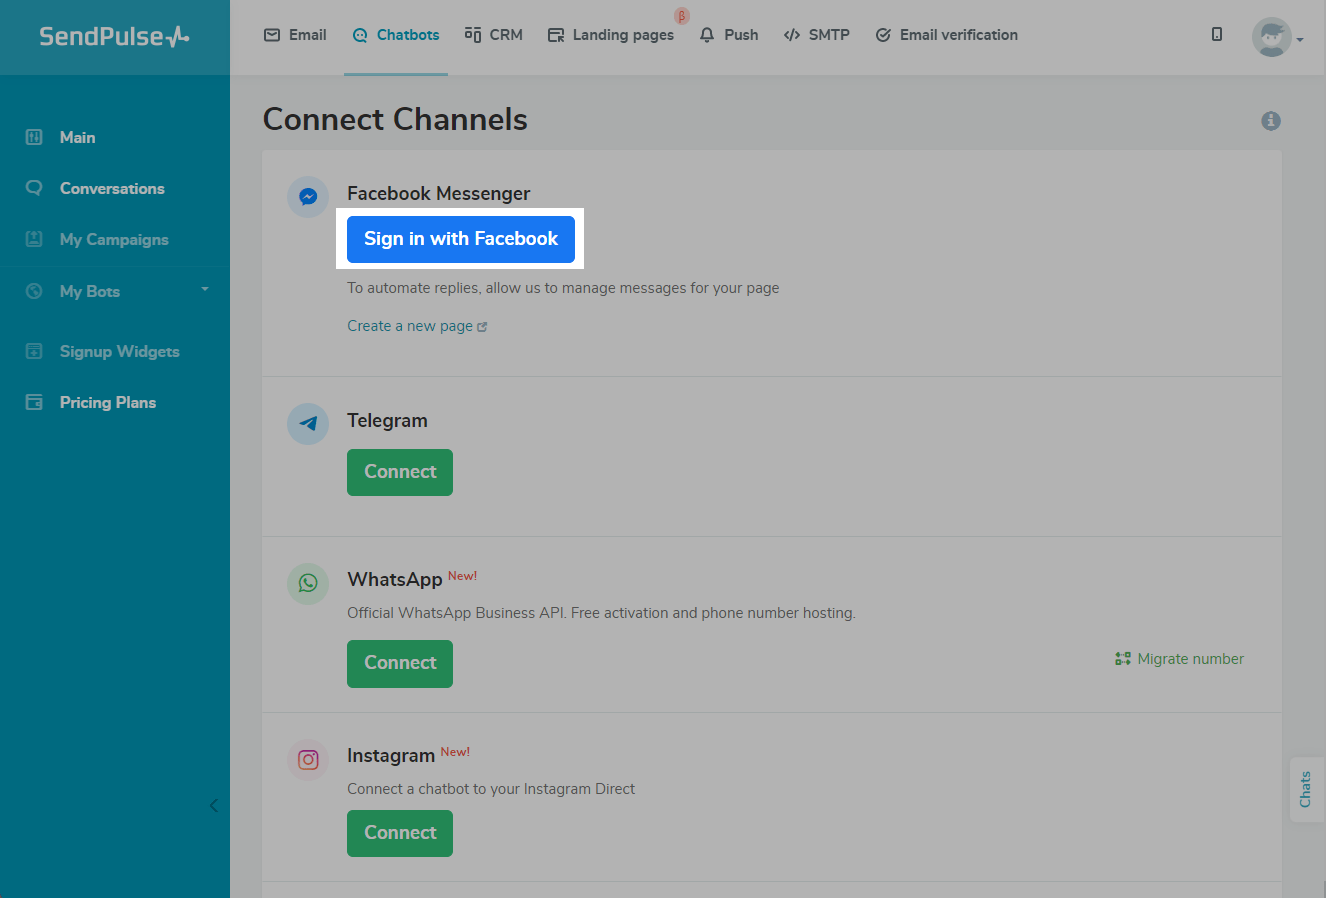Click the Facebook Messenger channel icon
The image size is (1326, 898).
[x=308, y=197]
